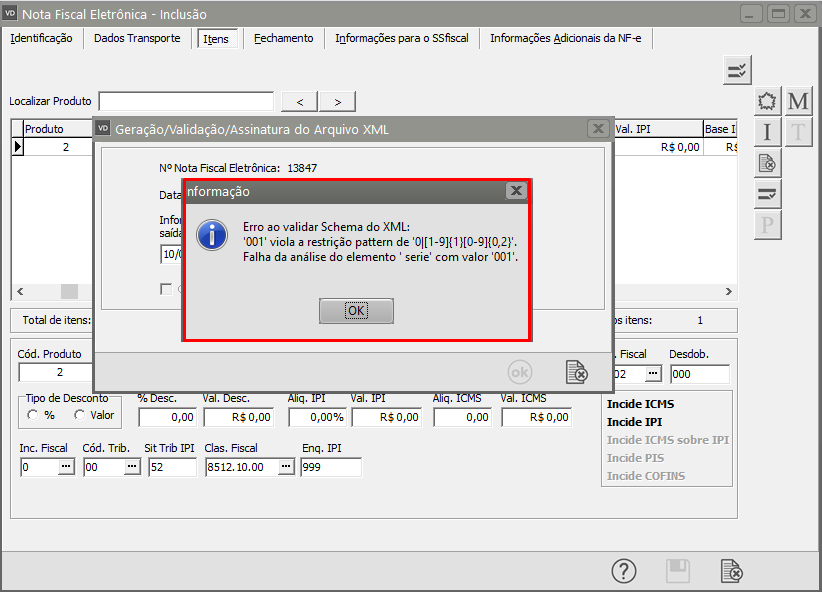Select the % discount type radio button
822x592 pixels.
(x=35, y=415)
